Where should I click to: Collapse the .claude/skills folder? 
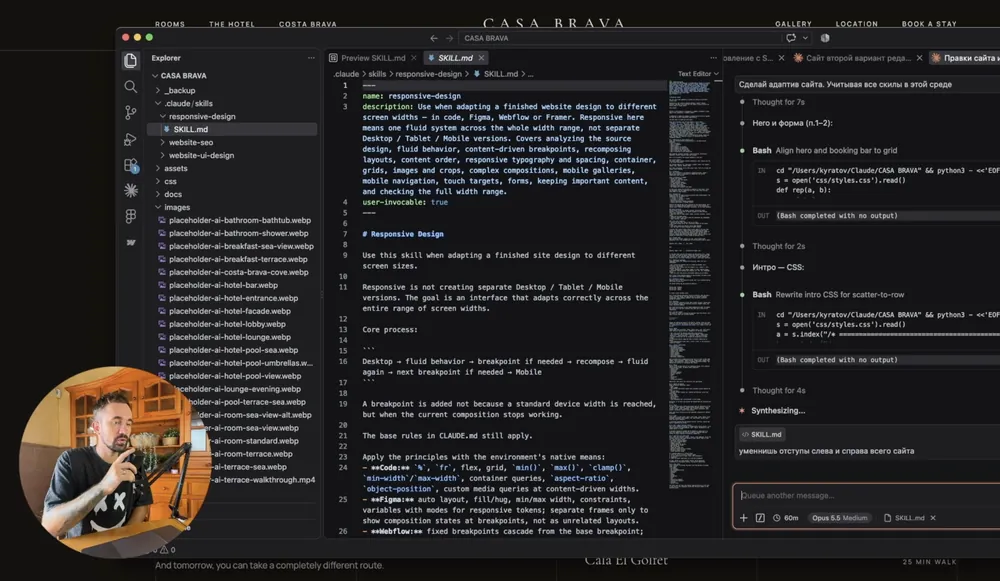click(x=158, y=103)
